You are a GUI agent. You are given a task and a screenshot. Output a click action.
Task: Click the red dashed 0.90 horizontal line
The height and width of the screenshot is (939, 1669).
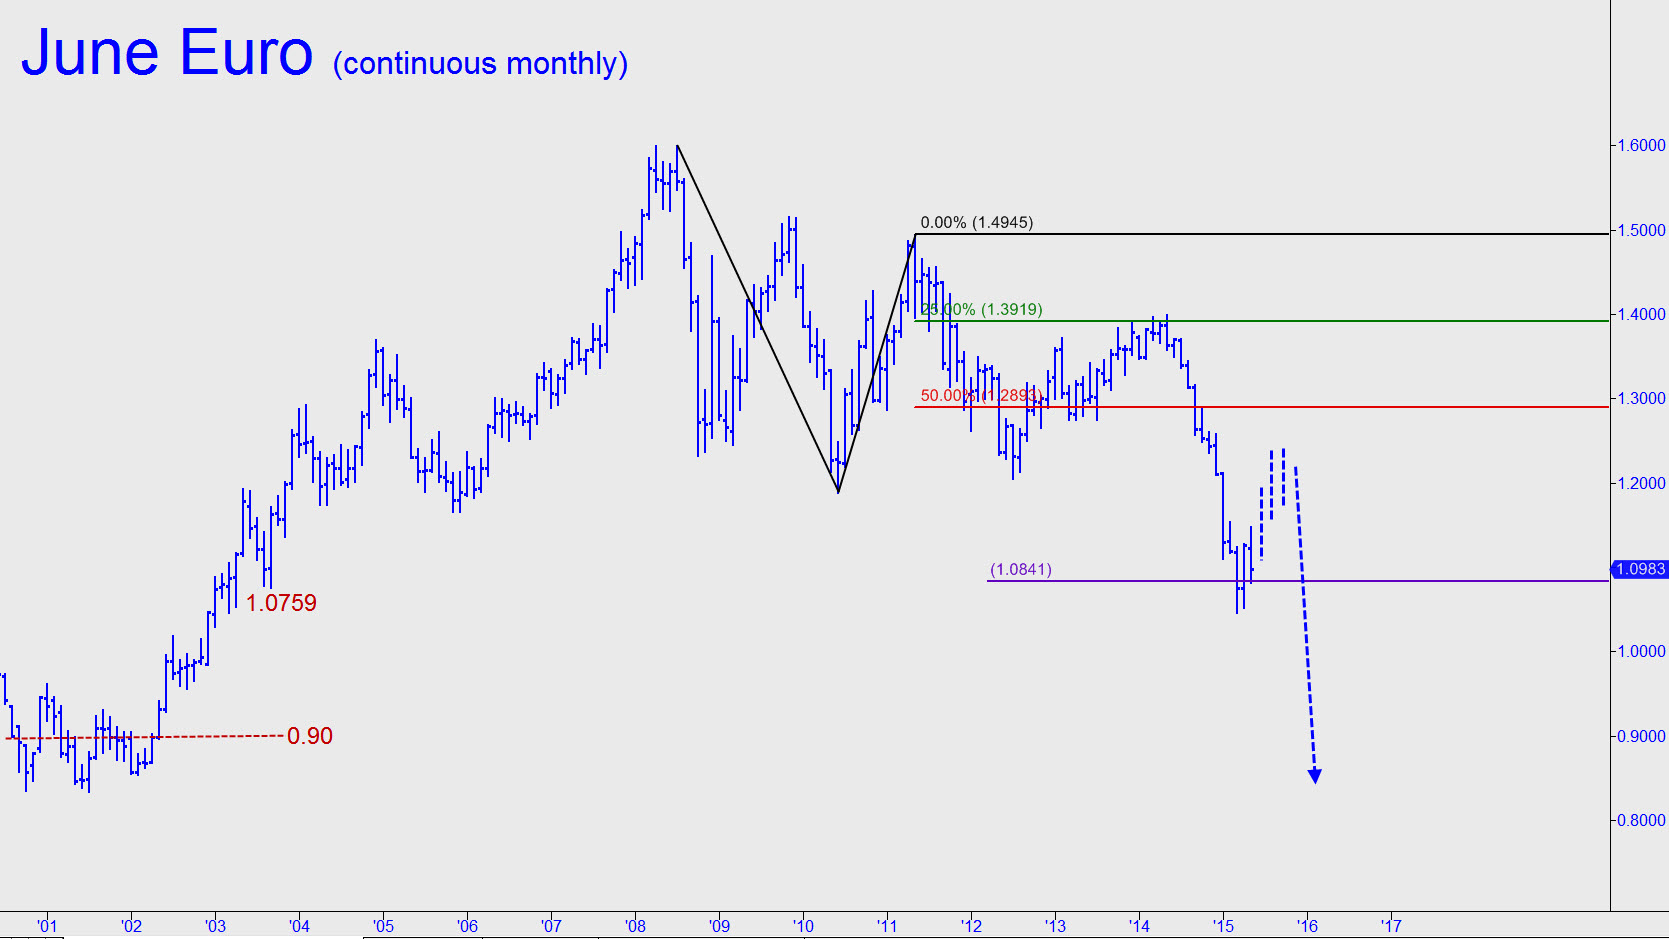click(x=200, y=737)
